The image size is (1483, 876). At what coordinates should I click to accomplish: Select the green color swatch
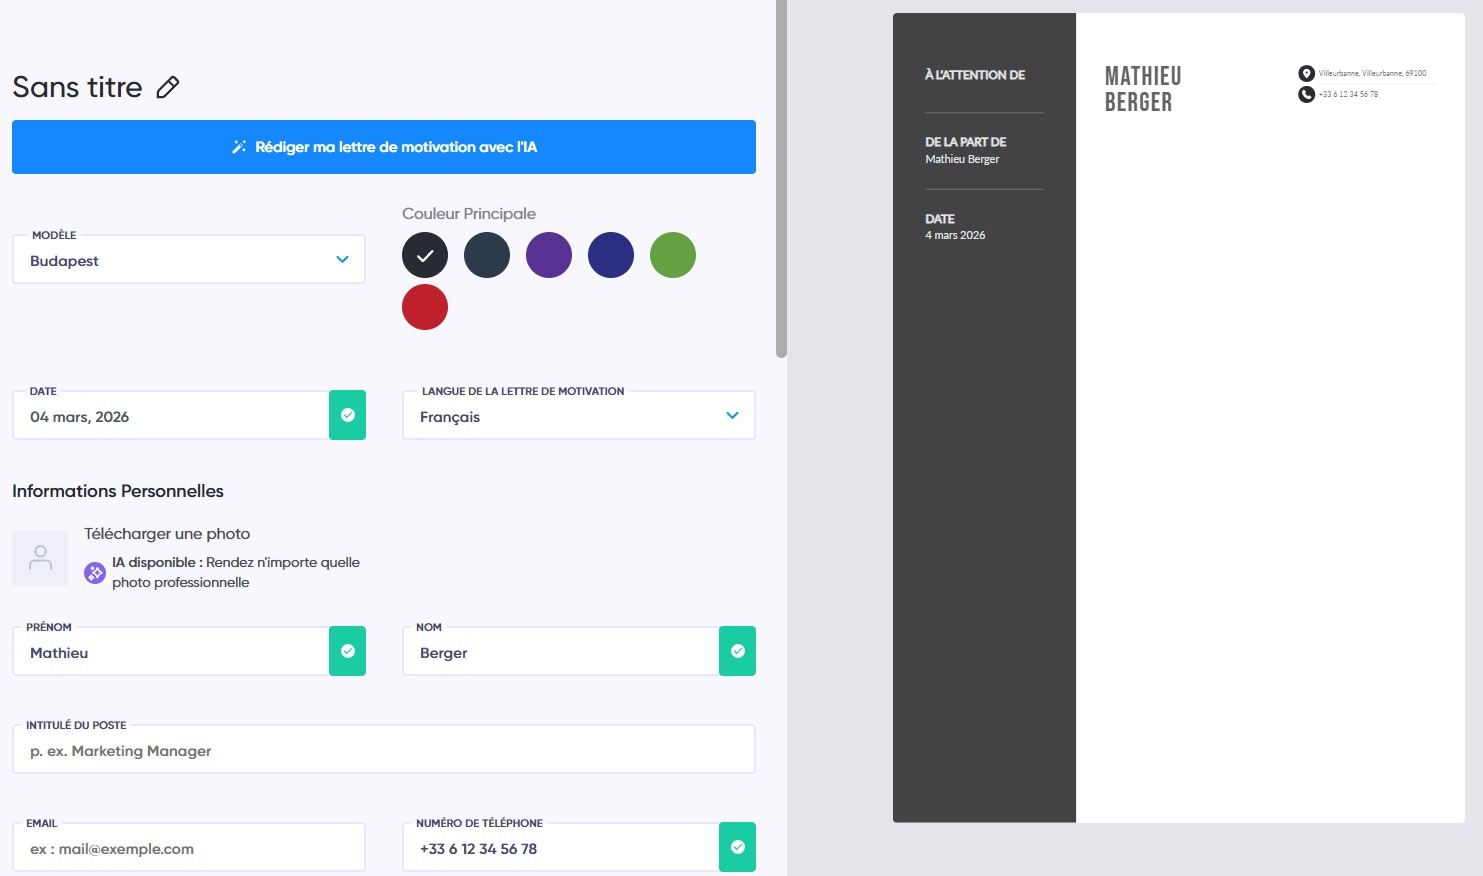pyautogui.click(x=672, y=254)
